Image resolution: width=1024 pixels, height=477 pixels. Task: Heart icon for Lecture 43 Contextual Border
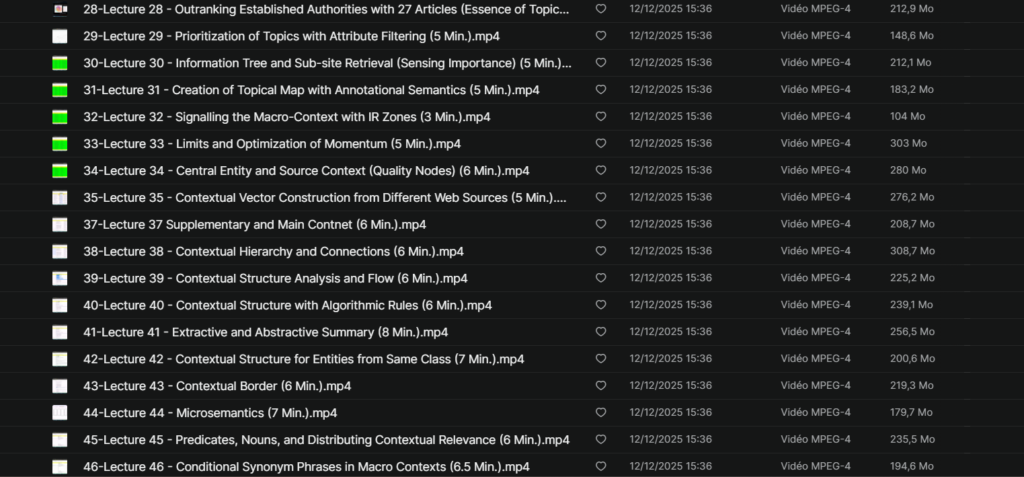(x=601, y=386)
